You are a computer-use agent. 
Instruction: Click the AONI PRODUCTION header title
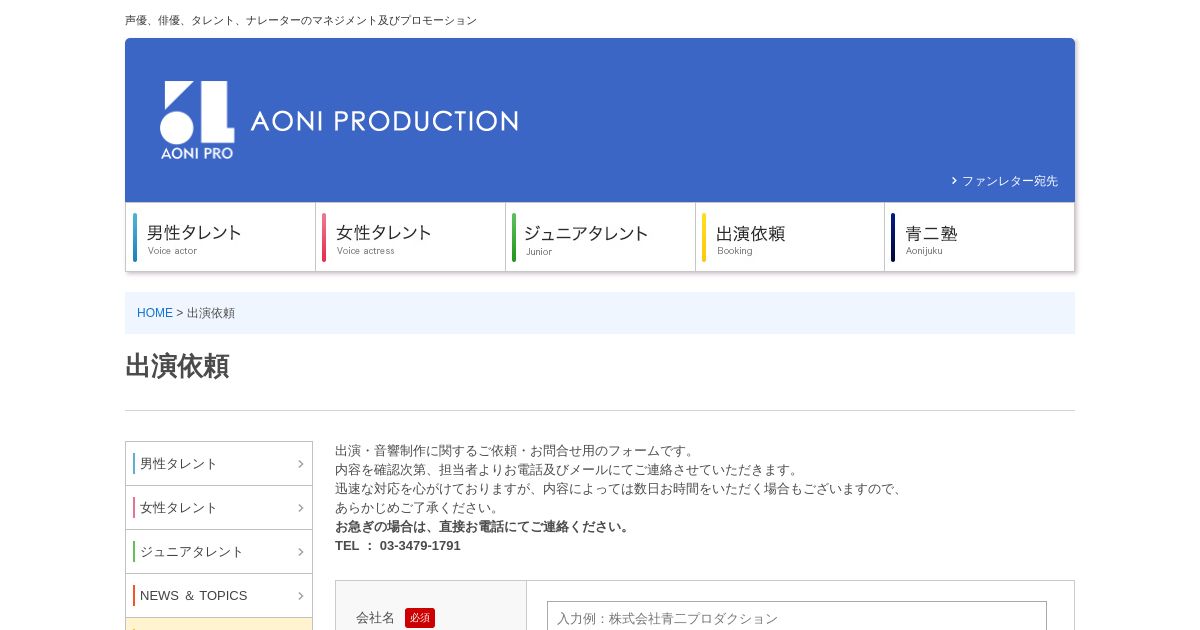tap(384, 121)
